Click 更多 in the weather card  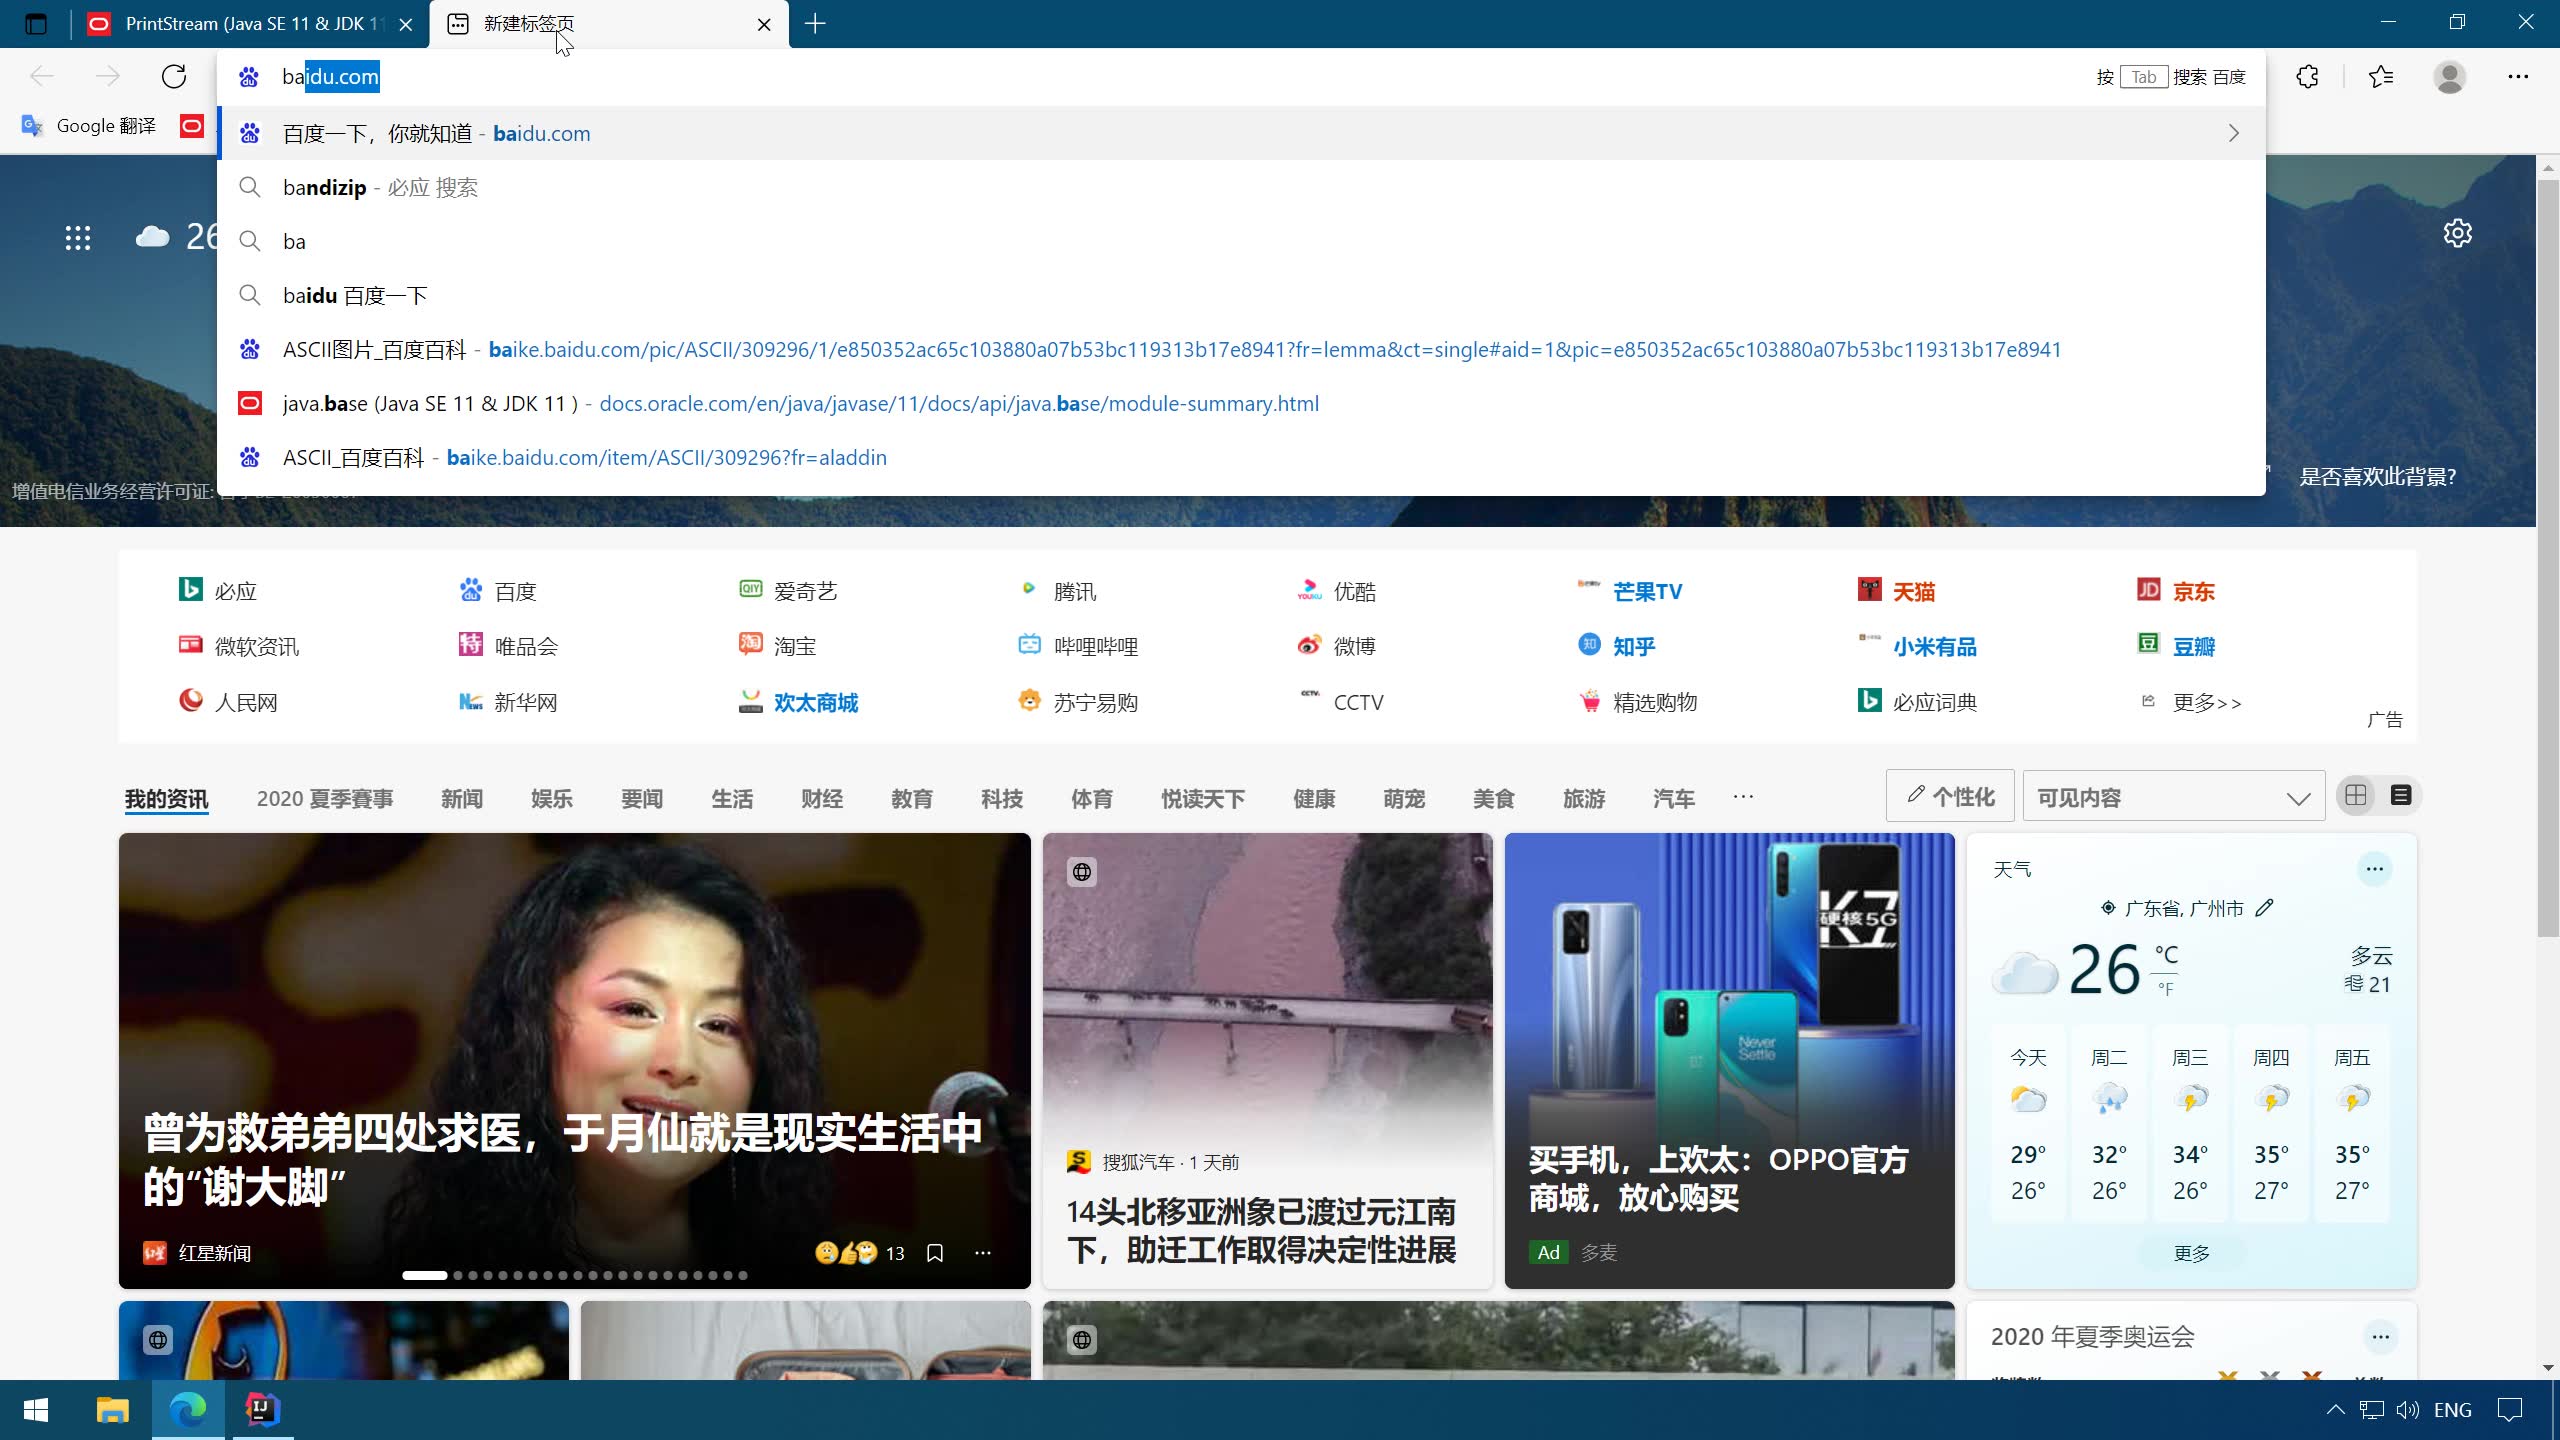(x=2192, y=1253)
